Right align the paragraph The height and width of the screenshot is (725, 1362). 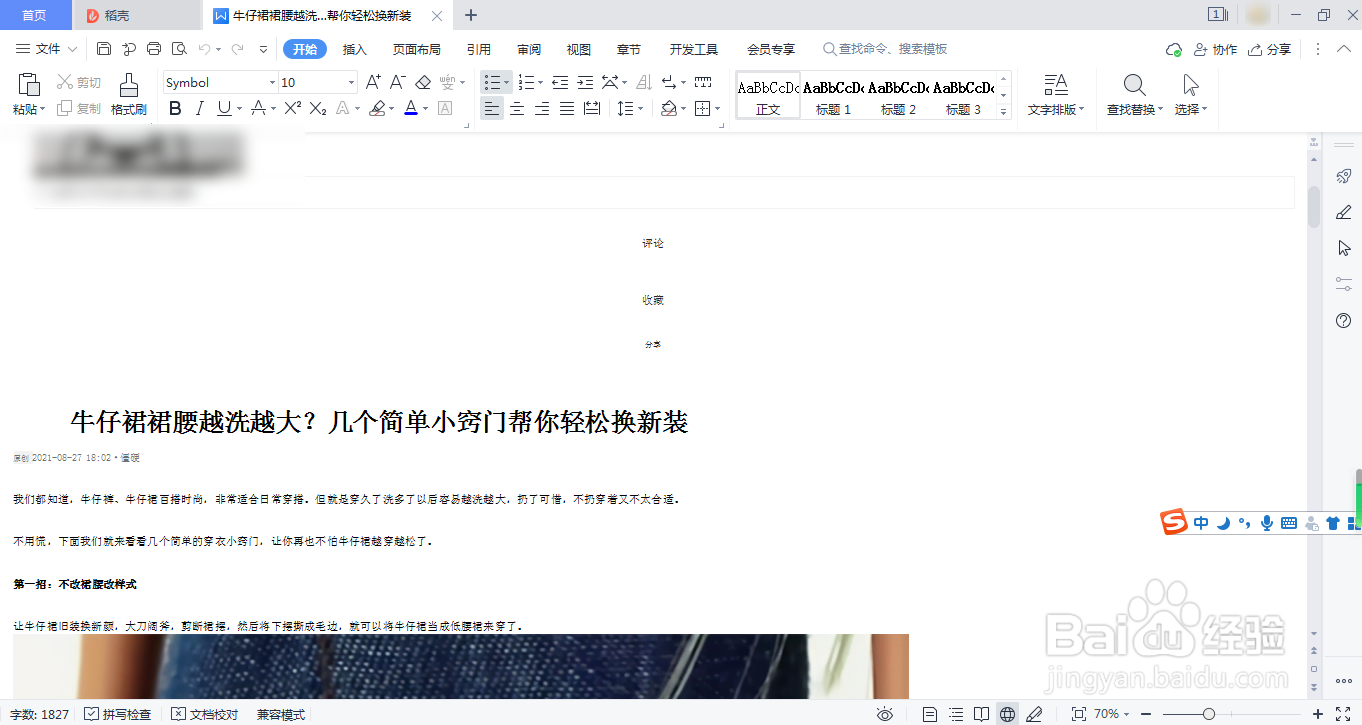[x=542, y=108]
